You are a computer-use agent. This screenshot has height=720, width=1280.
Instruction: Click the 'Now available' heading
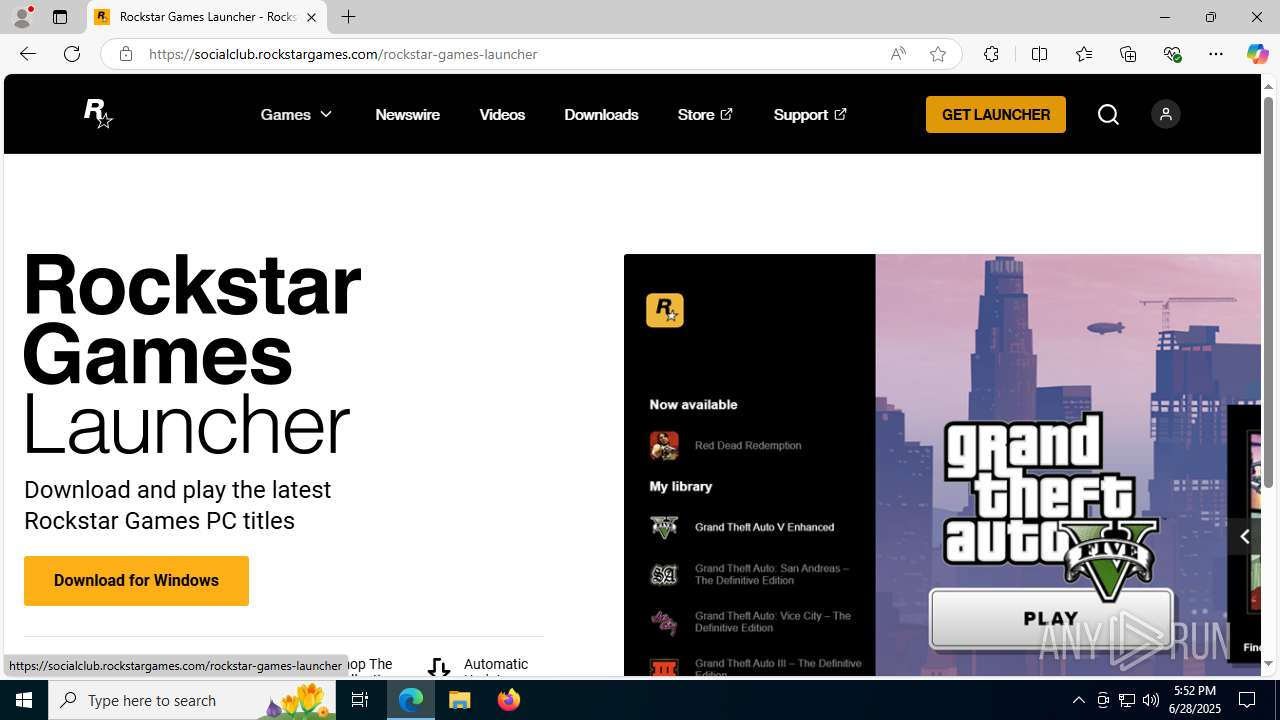pyautogui.click(x=693, y=404)
